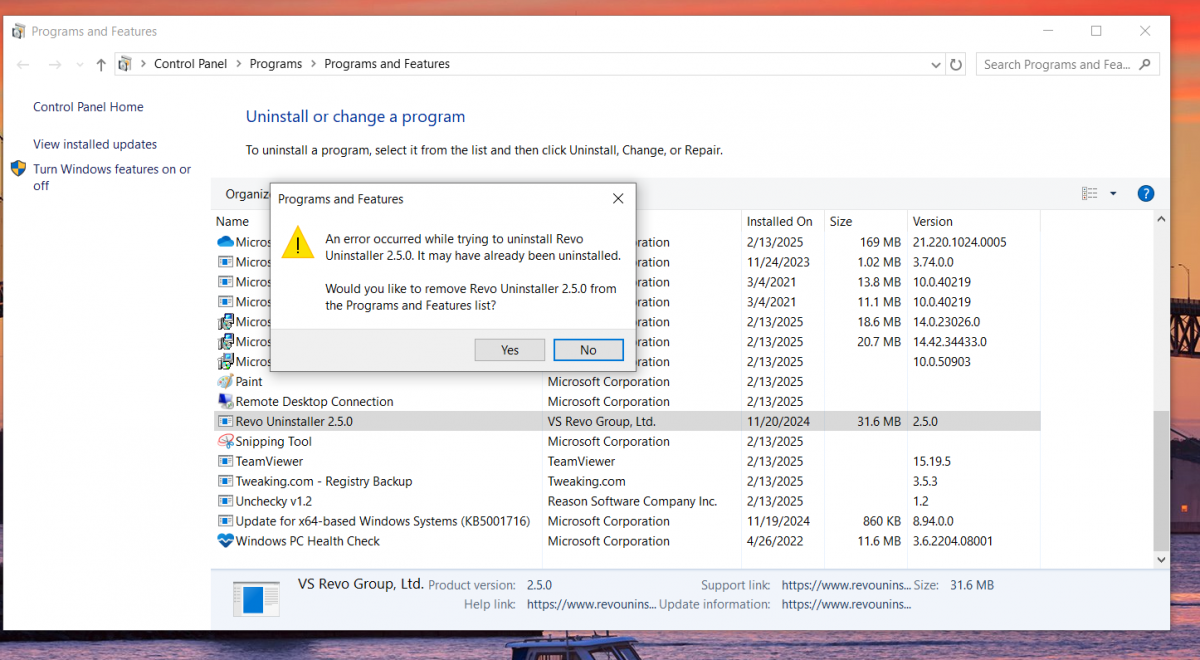The height and width of the screenshot is (660, 1200).
Task: Click the installed date 11/24/2023
Action: [x=778, y=262]
